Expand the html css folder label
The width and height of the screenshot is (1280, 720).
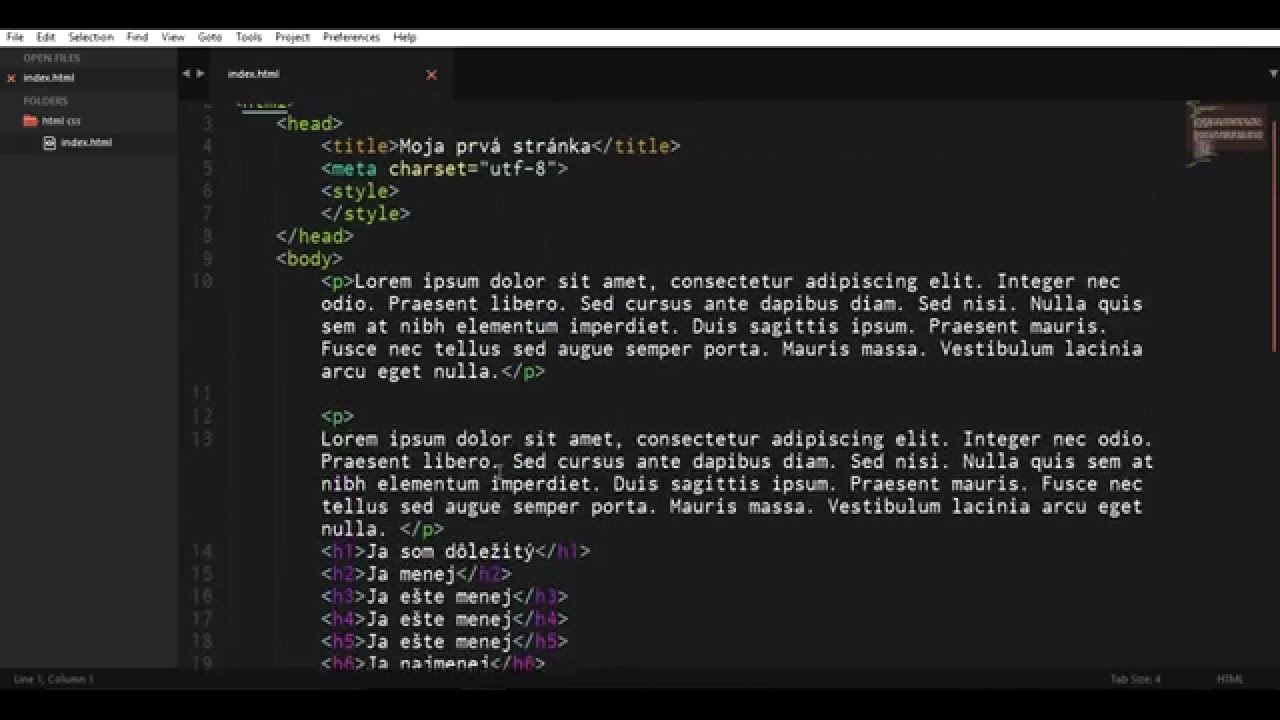[61, 121]
